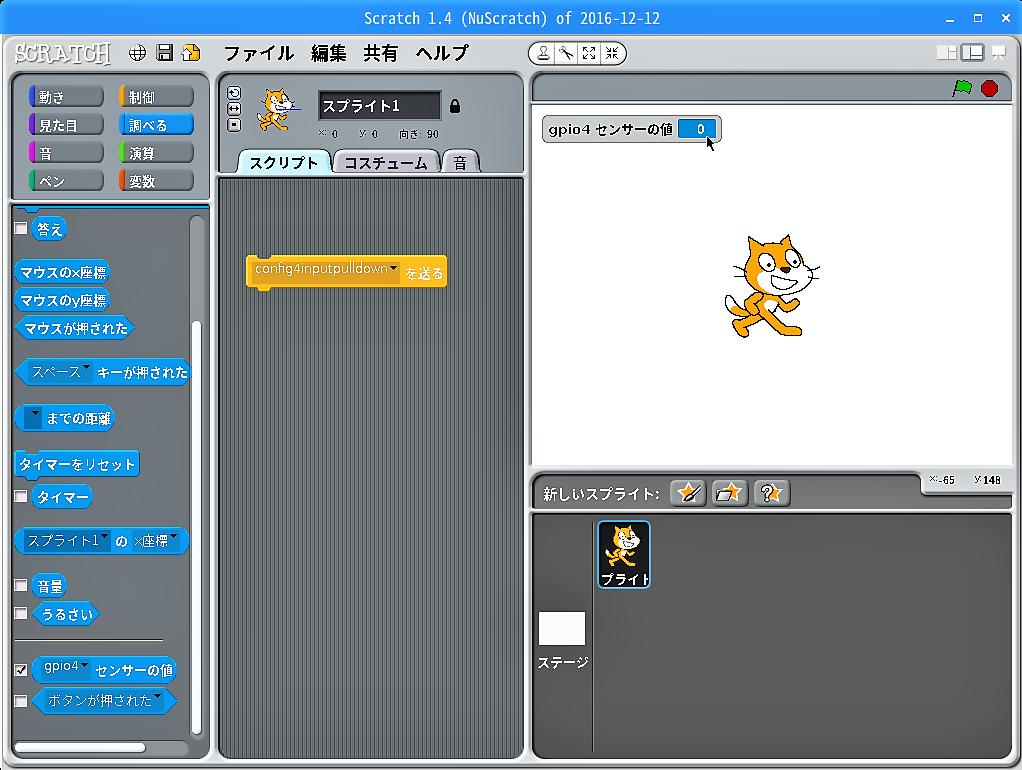Show the 調べる block category
The image size is (1022, 770).
[156, 125]
